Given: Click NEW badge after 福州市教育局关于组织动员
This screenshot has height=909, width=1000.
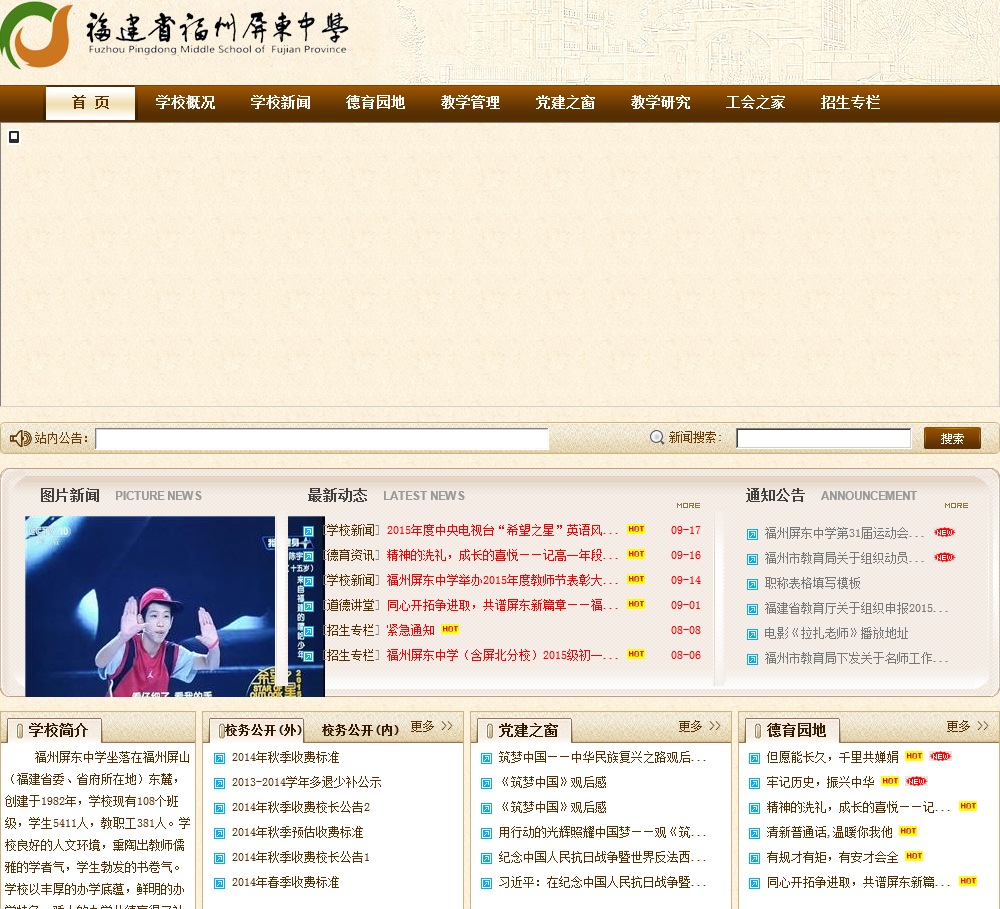Looking at the screenshot, I should point(945,557).
